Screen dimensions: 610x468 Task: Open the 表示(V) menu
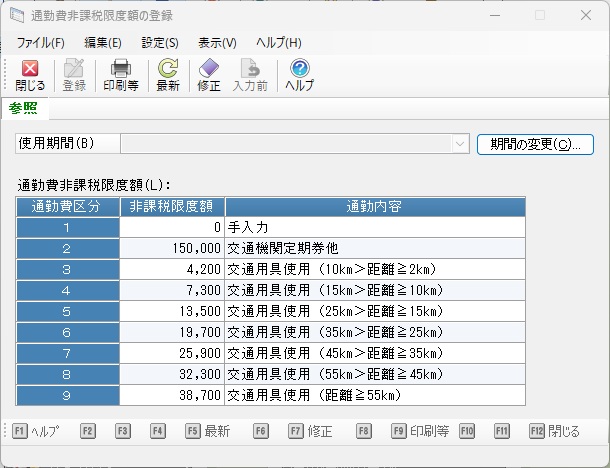tap(217, 42)
